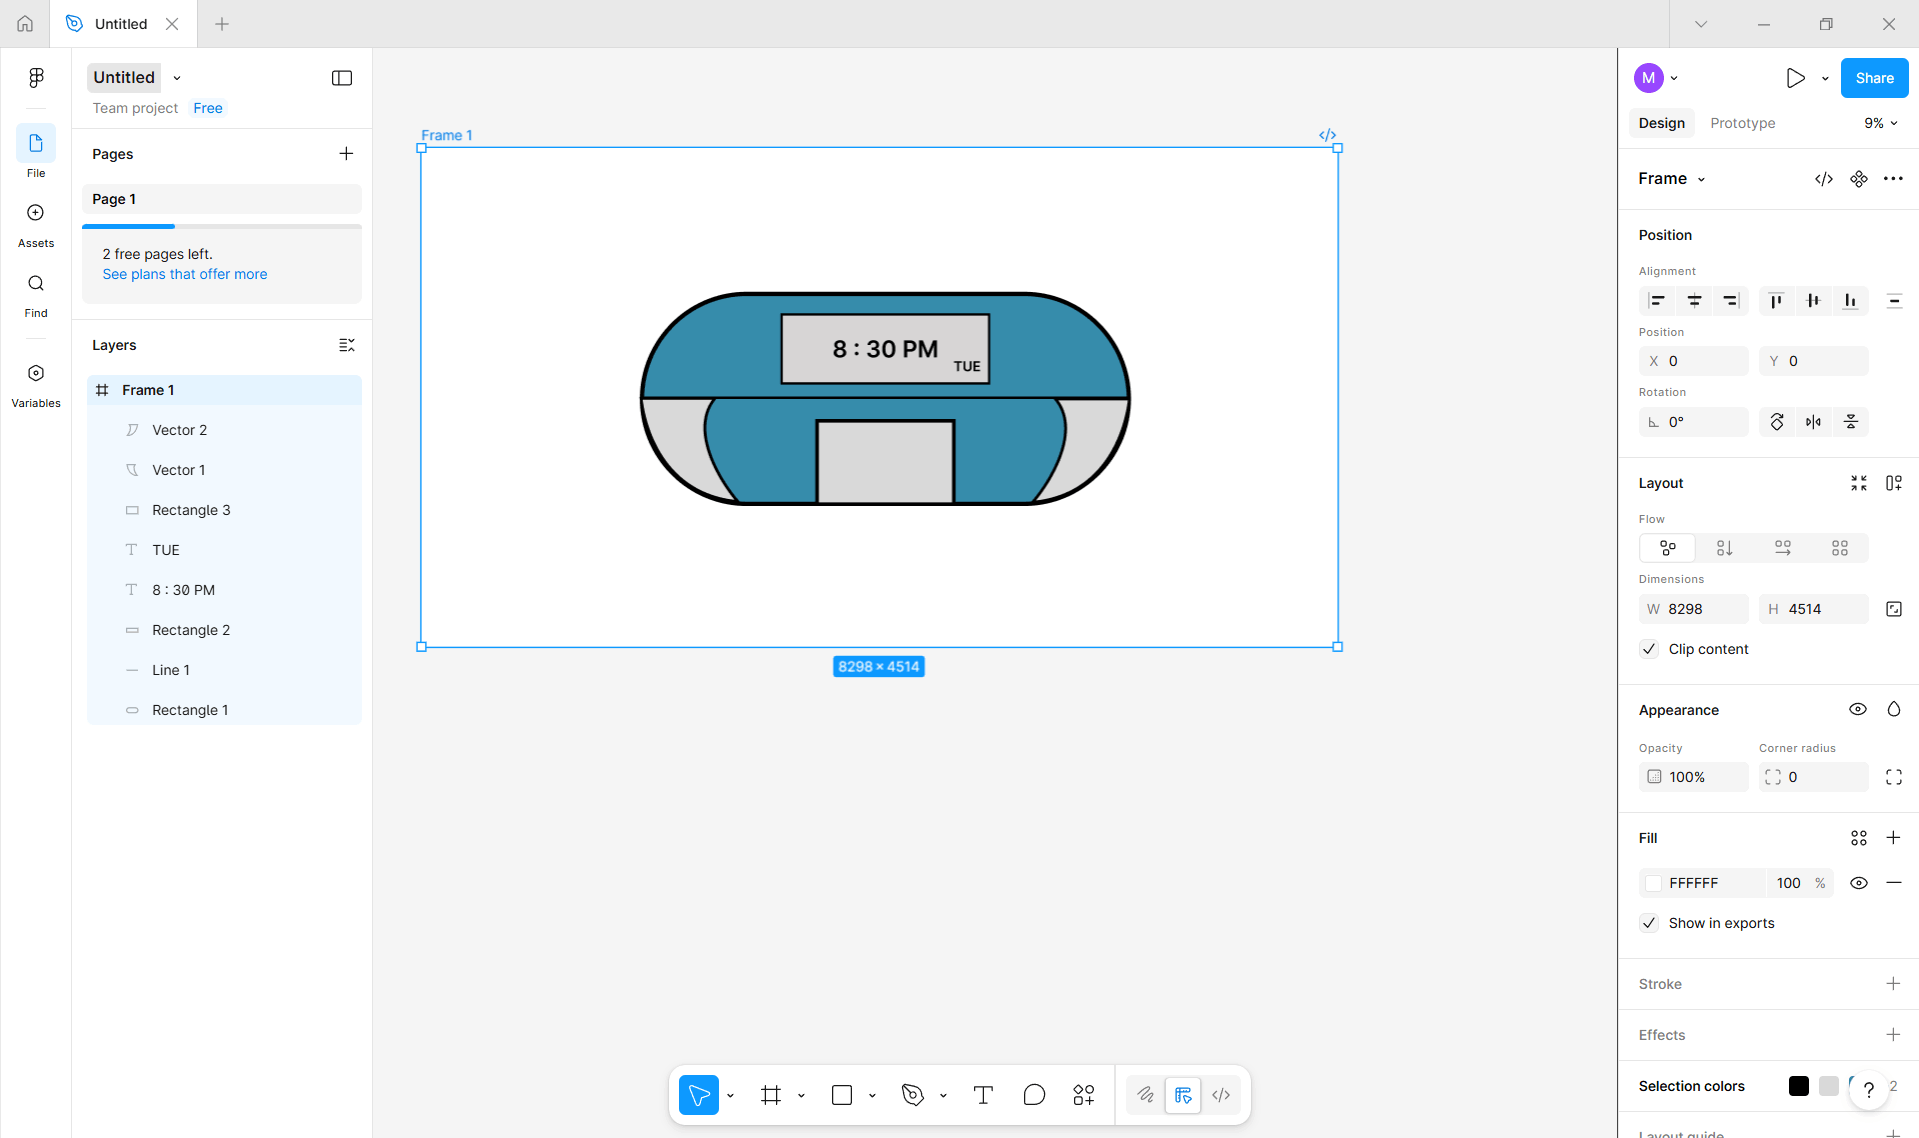This screenshot has height=1138, width=1919.
Task: Select the Text tool
Action: pos(982,1095)
